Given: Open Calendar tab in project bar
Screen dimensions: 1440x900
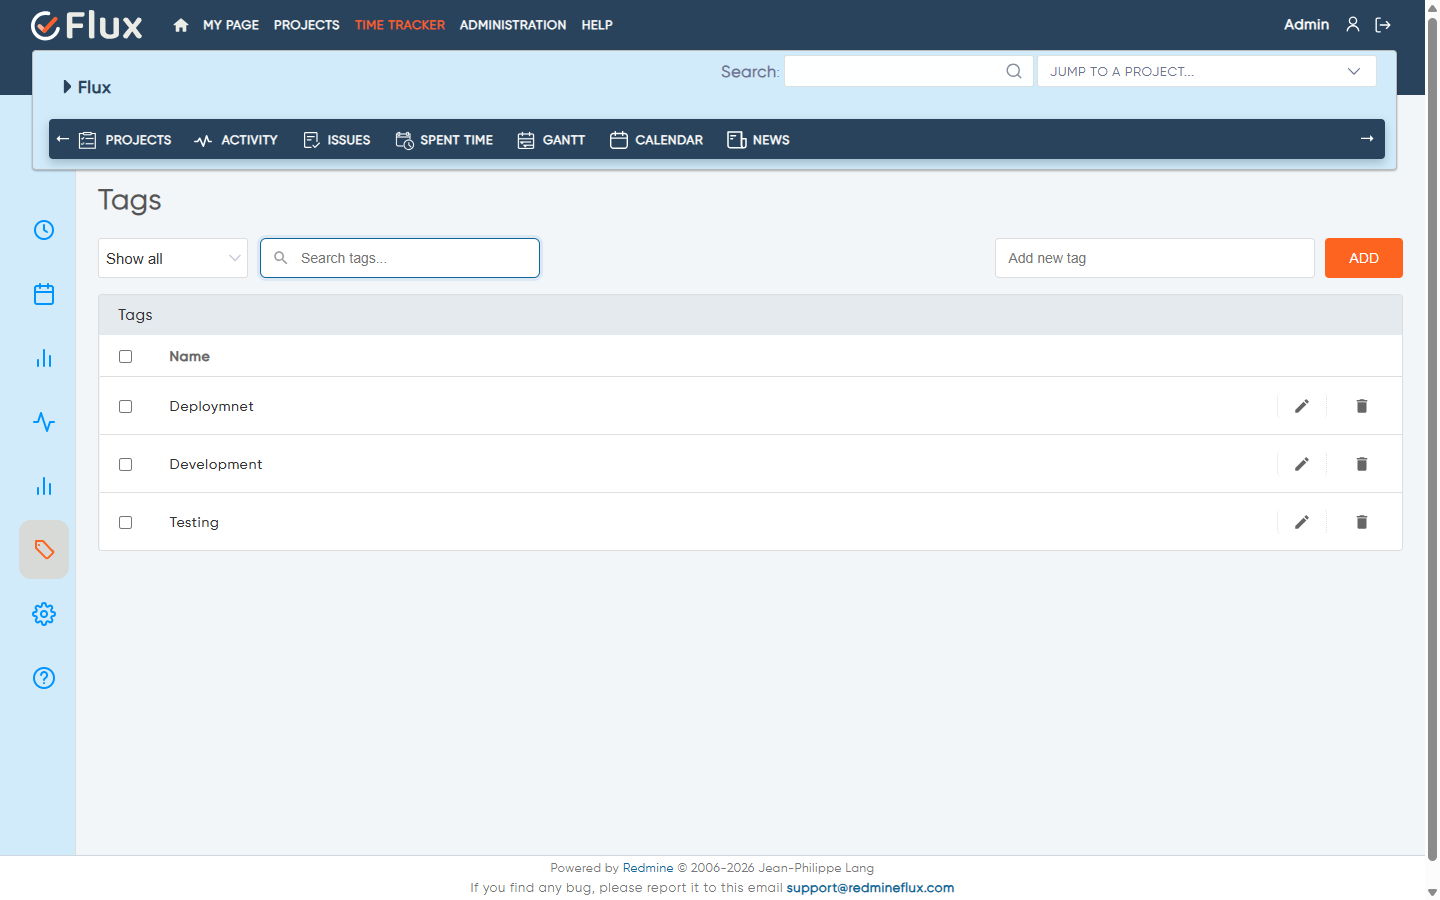Looking at the screenshot, I should (656, 140).
